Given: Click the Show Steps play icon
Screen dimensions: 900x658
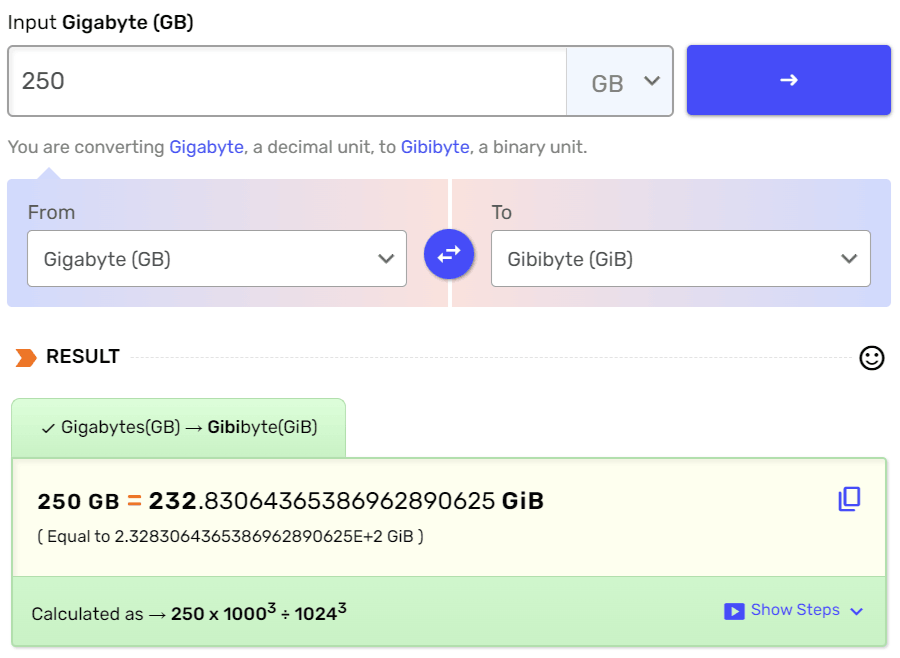Looking at the screenshot, I should tap(734, 611).
